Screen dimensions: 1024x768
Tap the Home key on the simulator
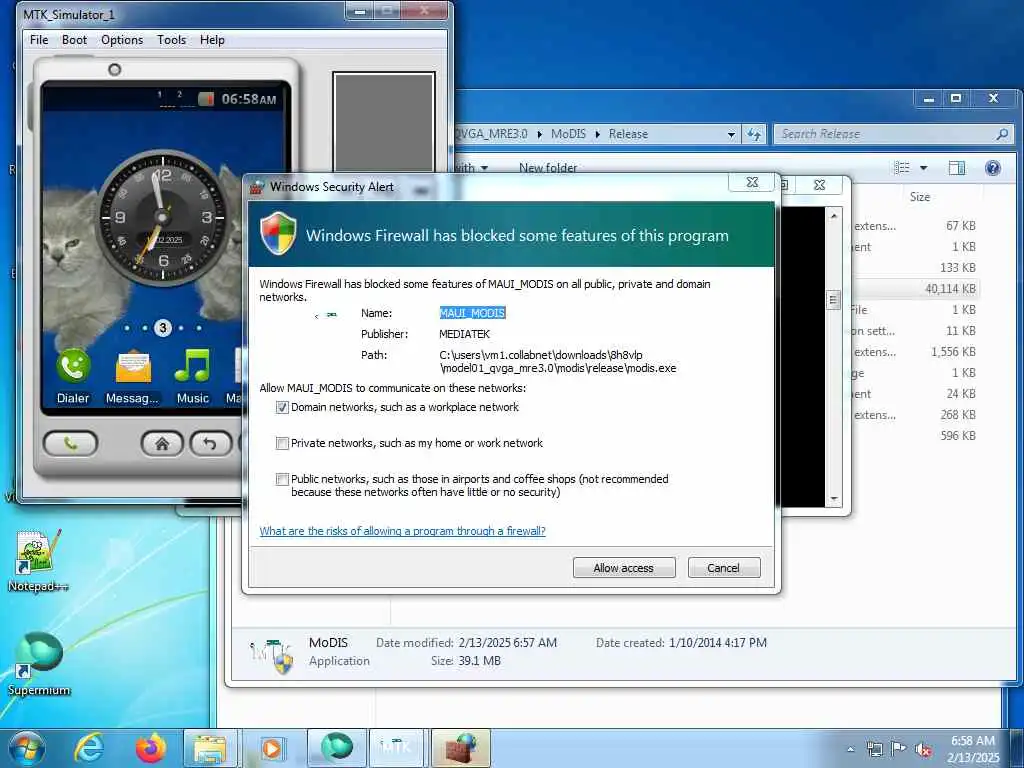pyautogui.click(x=162, y=444)
